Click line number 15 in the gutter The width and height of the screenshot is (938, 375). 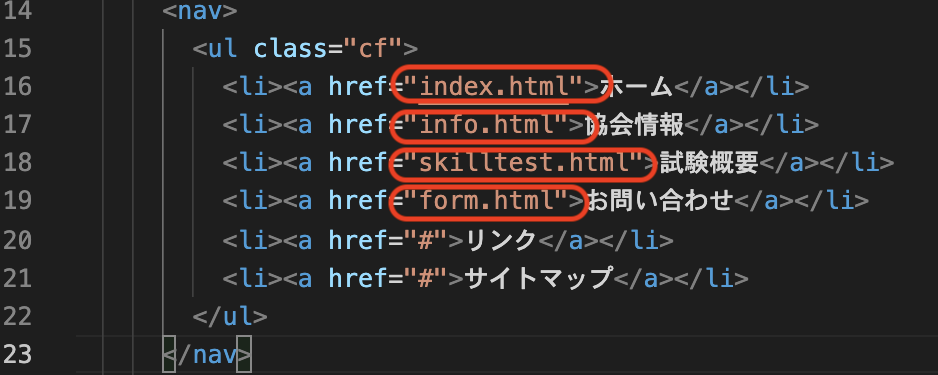point(16,49)
